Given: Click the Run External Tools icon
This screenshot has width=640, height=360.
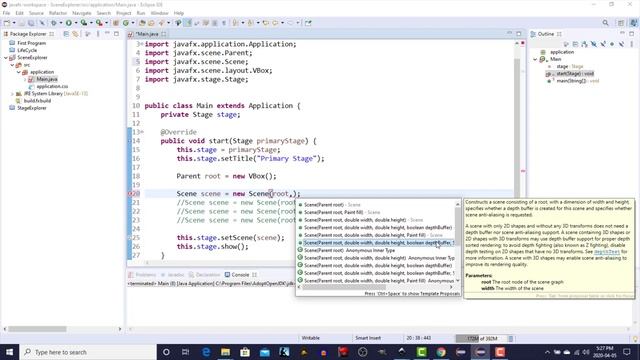Looking at the screenshot, I should point(99,23).
